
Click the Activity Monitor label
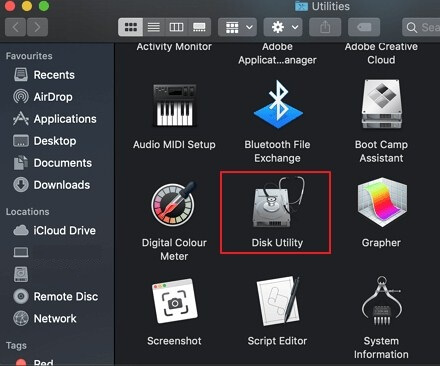[174, 47]
